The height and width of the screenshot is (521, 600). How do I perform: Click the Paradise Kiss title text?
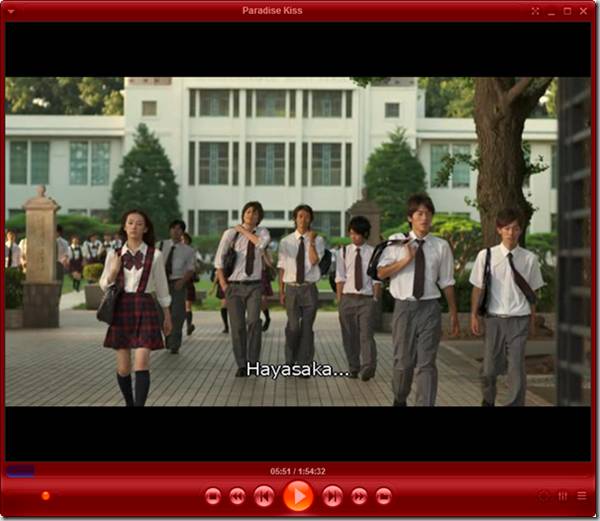(272, 11)
